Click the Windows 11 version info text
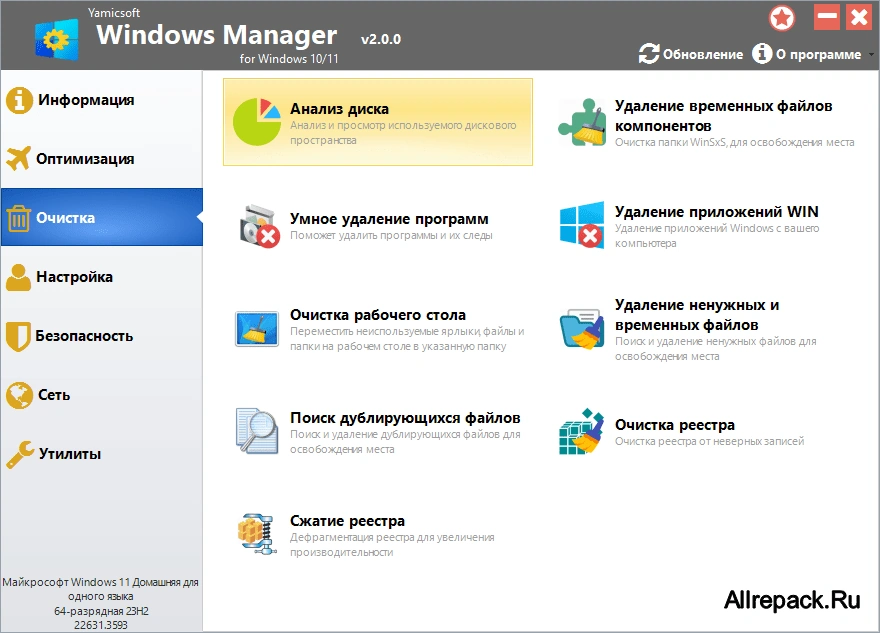This screenshot has width=880, height=633. (x=101, y=603)
